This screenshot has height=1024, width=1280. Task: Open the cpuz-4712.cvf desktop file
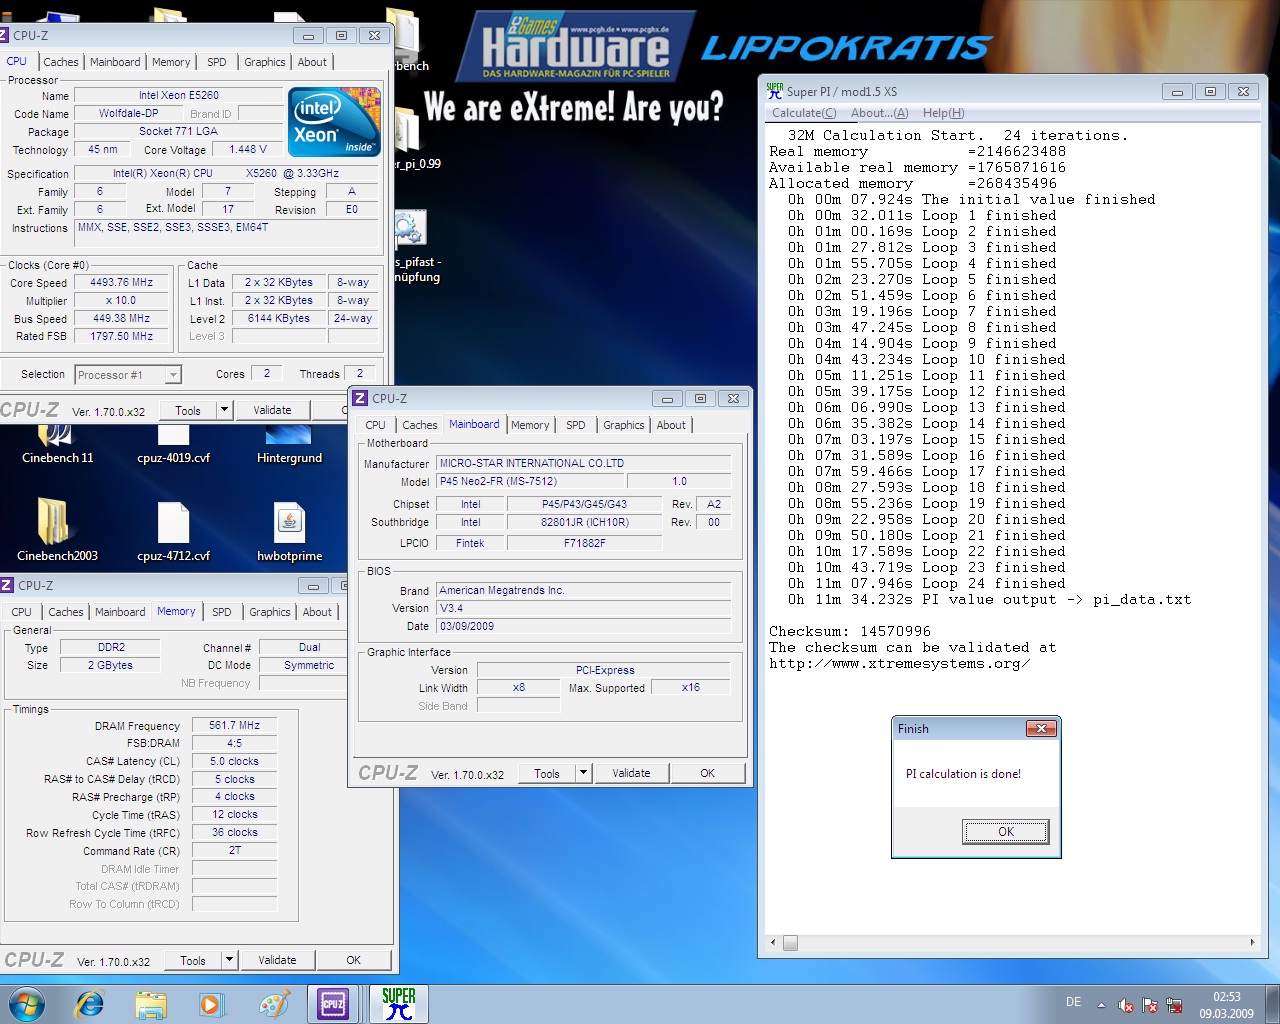point(173,530)
